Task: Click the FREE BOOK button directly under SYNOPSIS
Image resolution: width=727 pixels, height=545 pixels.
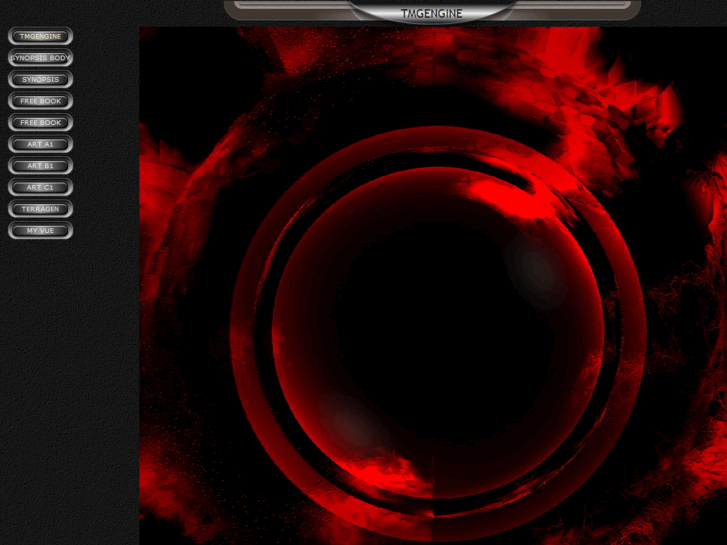Action: (x=40, y=101)
